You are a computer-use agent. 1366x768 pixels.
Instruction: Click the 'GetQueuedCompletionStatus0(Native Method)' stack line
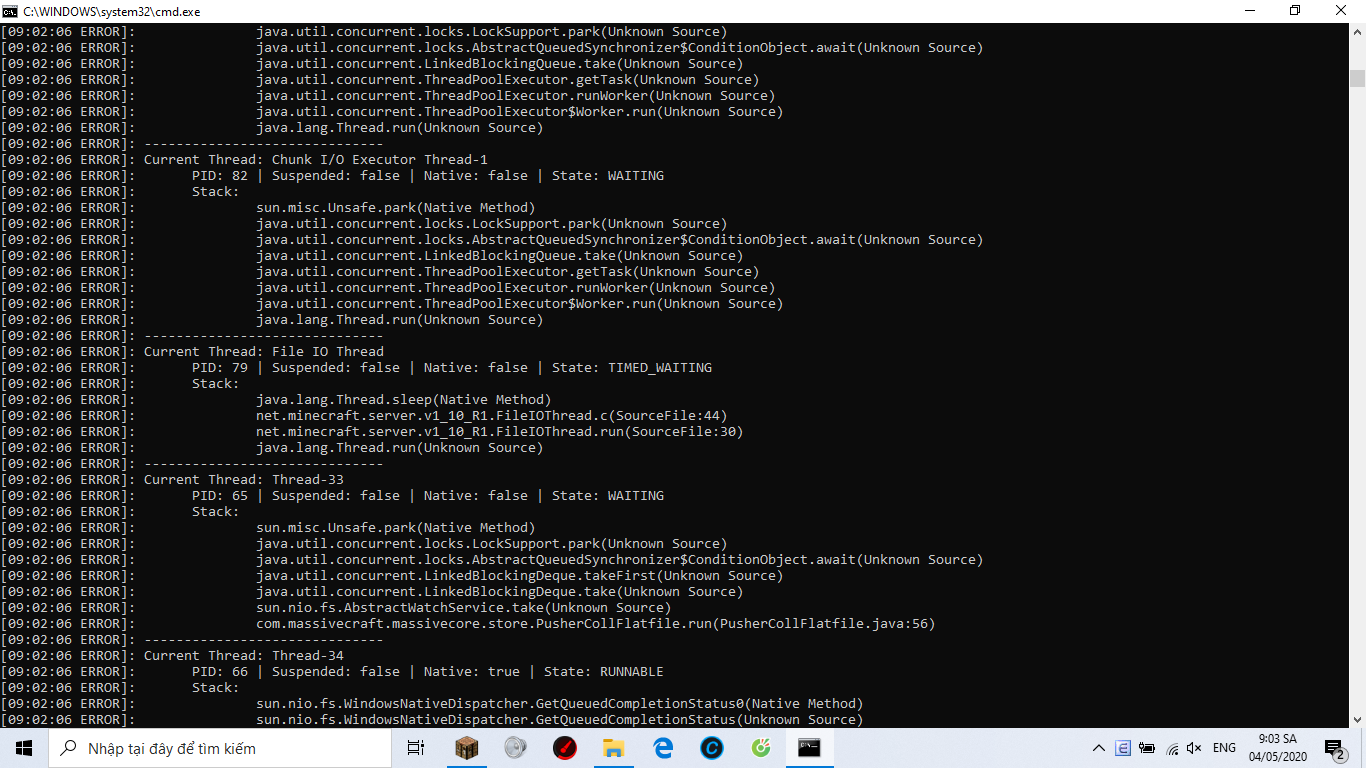tap(560, 704)
